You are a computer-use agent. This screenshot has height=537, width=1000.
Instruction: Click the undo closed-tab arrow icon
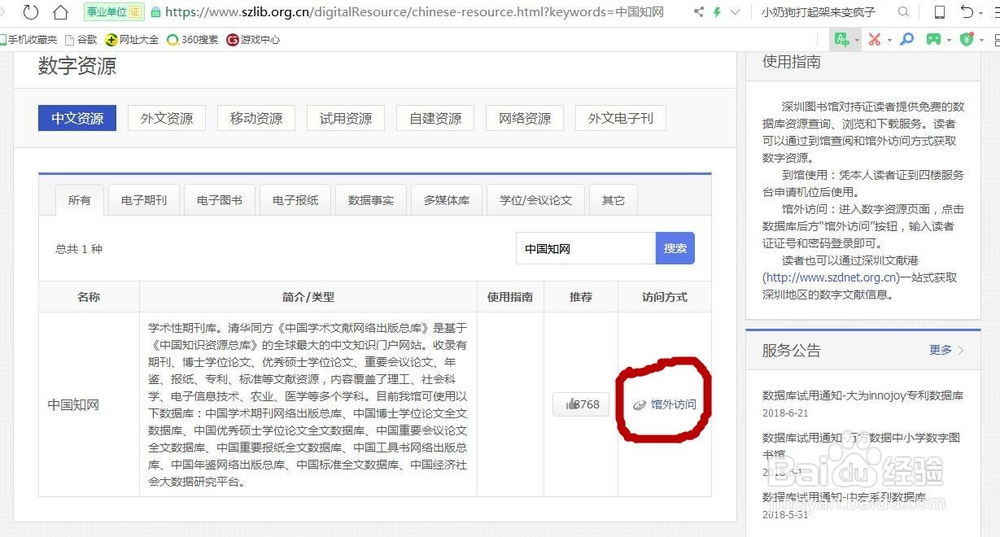pos(967,11)
